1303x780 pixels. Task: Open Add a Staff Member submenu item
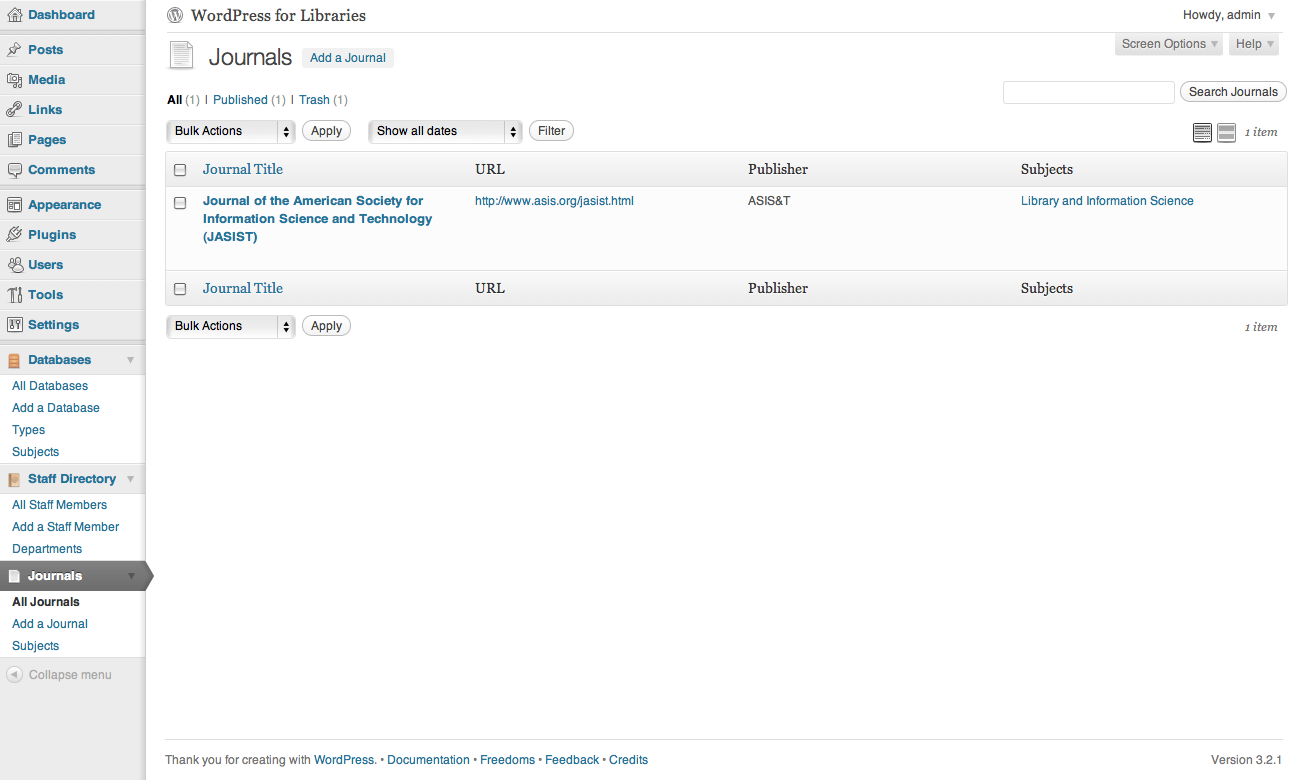click(65, 527)
